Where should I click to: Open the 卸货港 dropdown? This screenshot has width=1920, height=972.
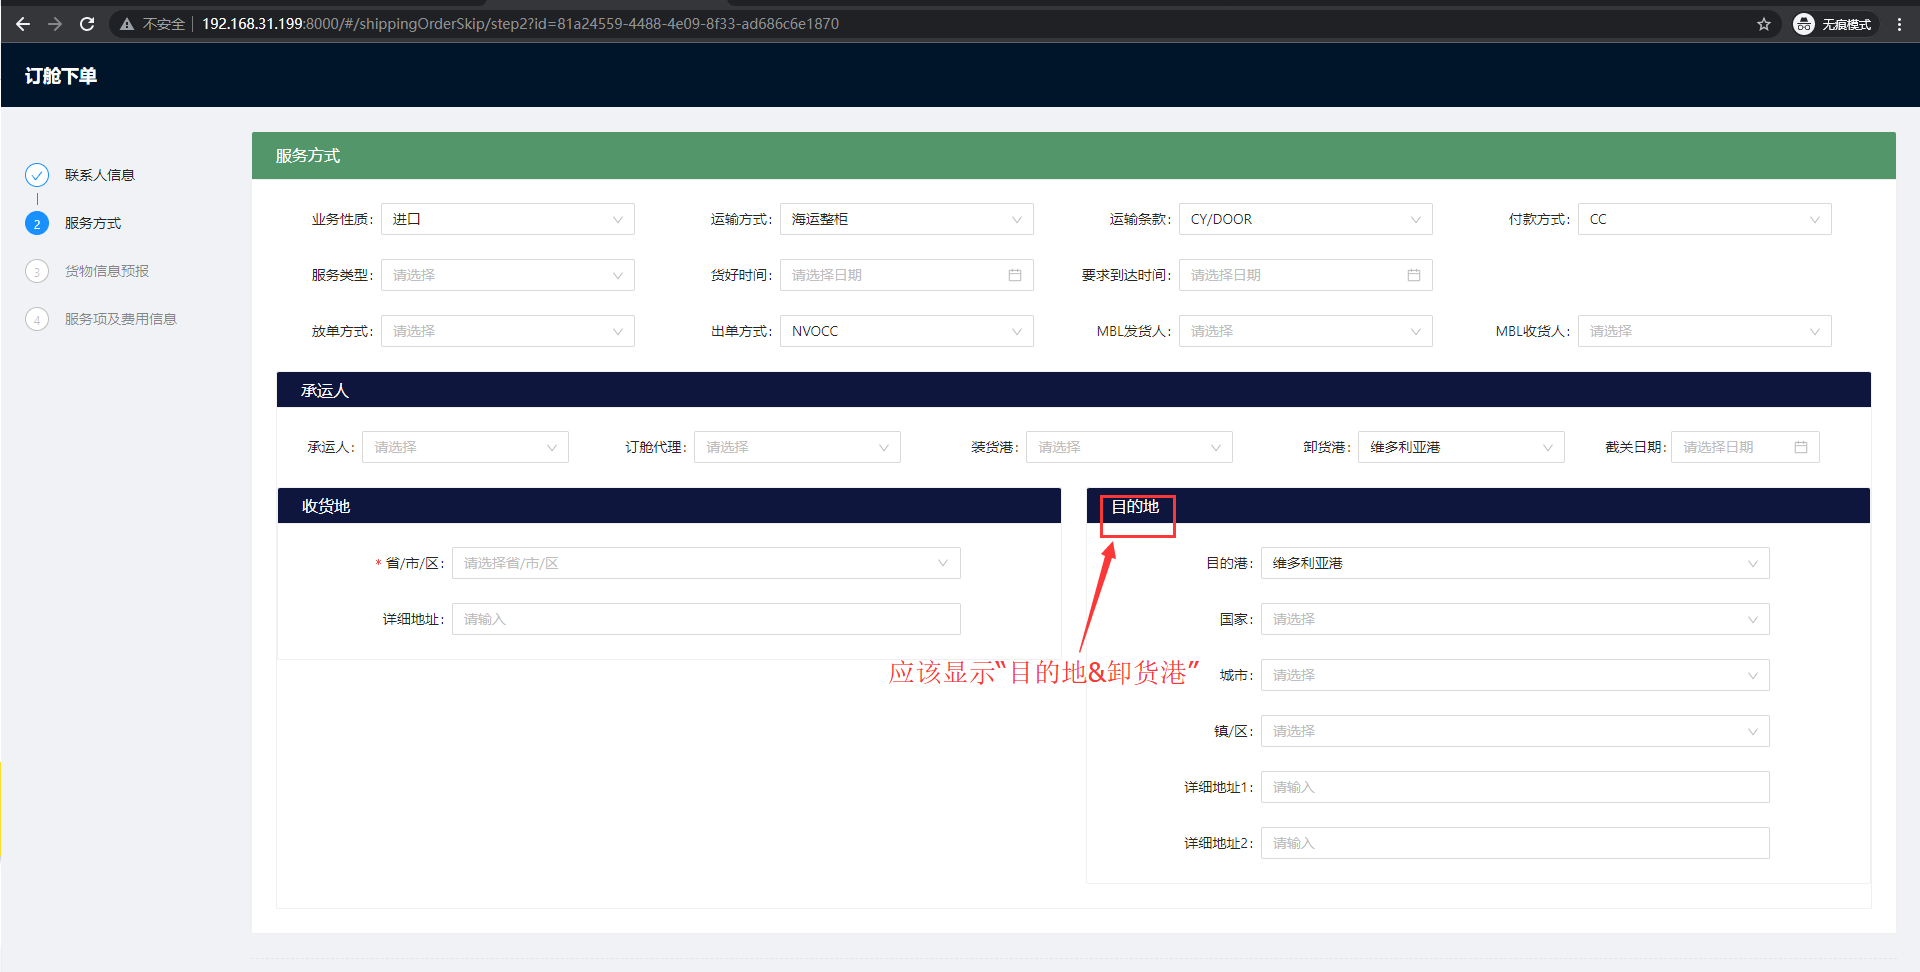point(1460,447)
